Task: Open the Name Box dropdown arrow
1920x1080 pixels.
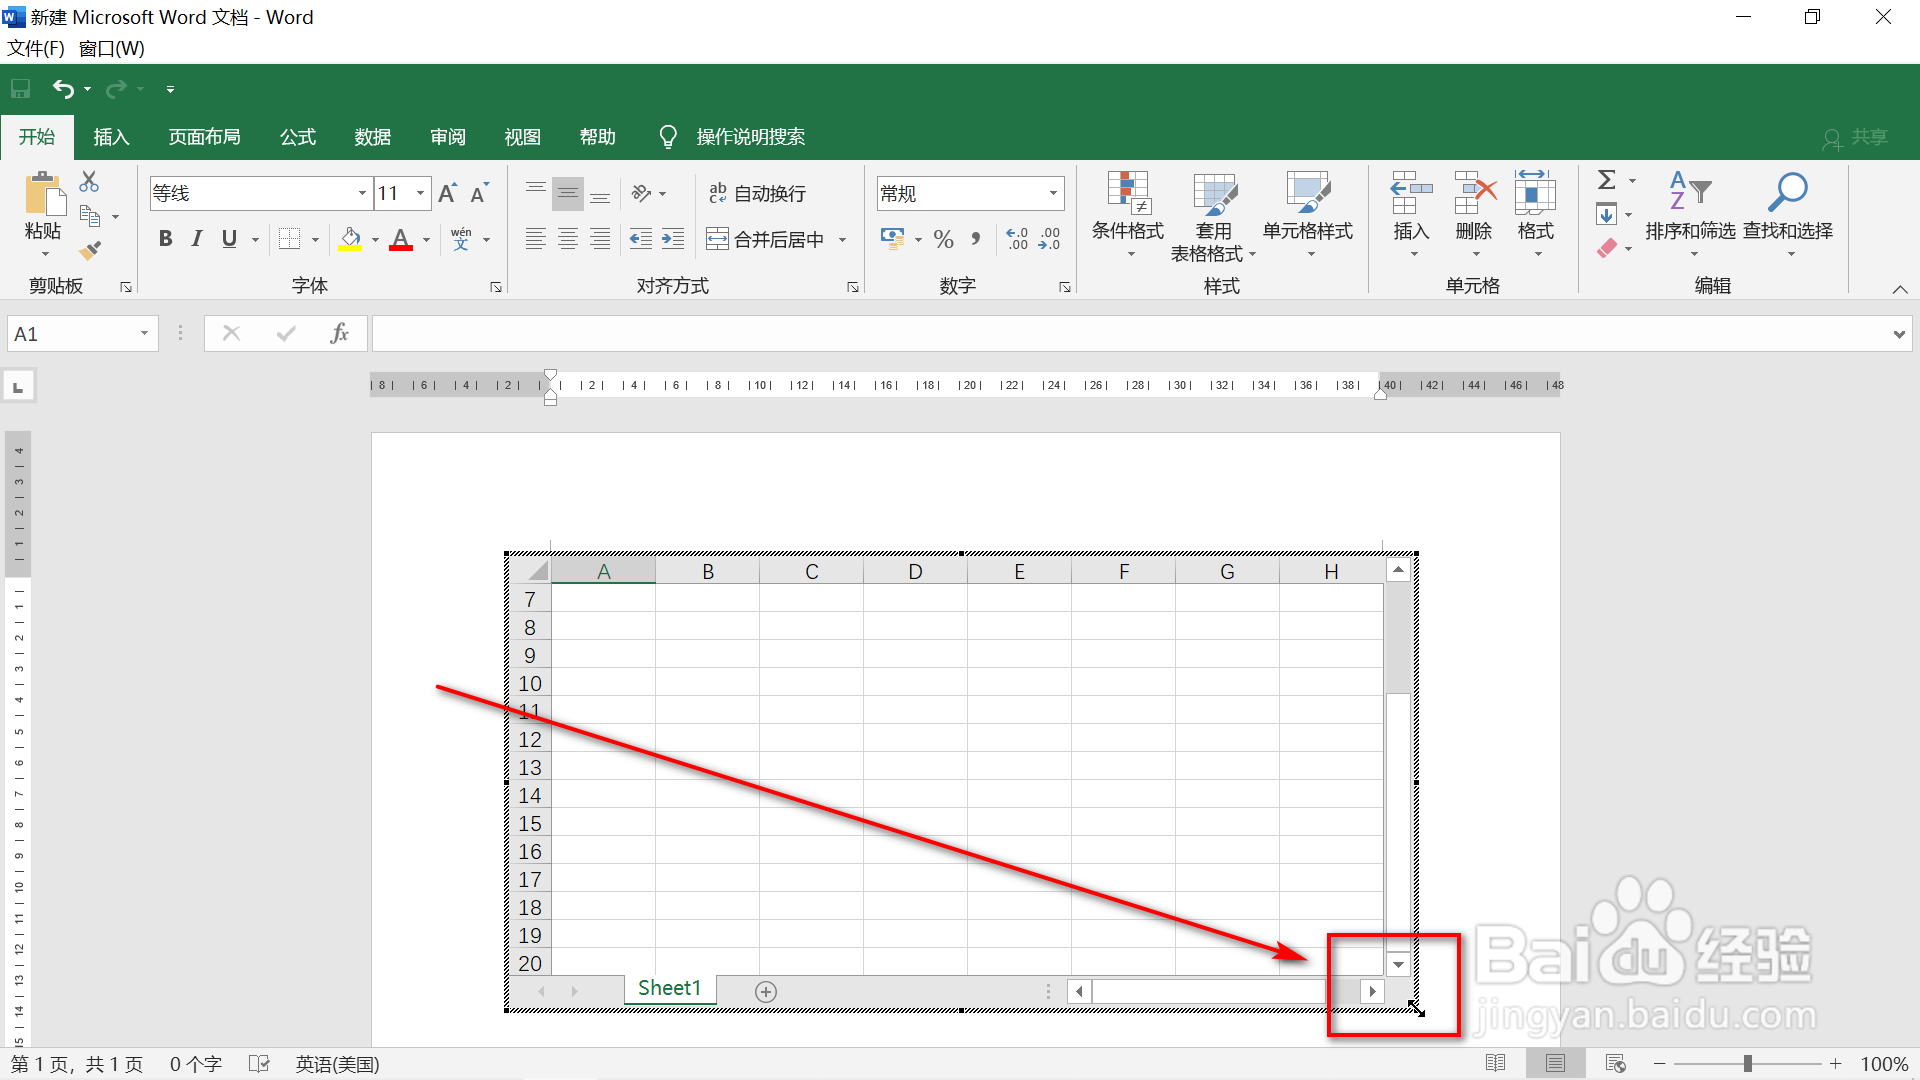Action: (144, 334)
